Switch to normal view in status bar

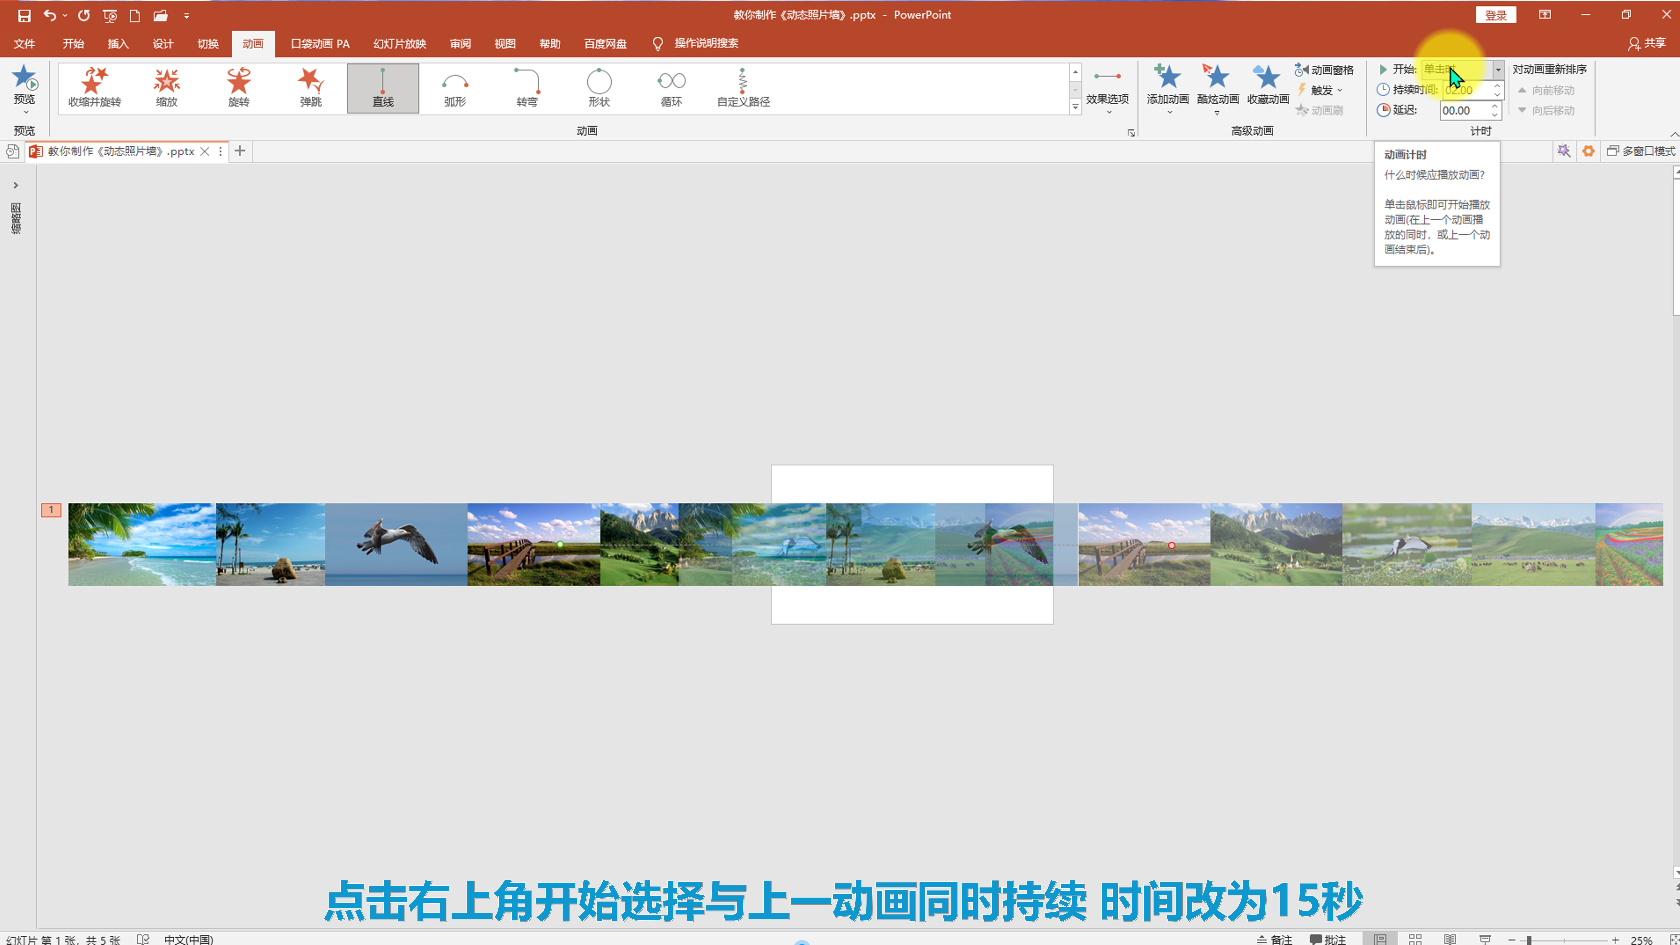(x=1380, y=939)
